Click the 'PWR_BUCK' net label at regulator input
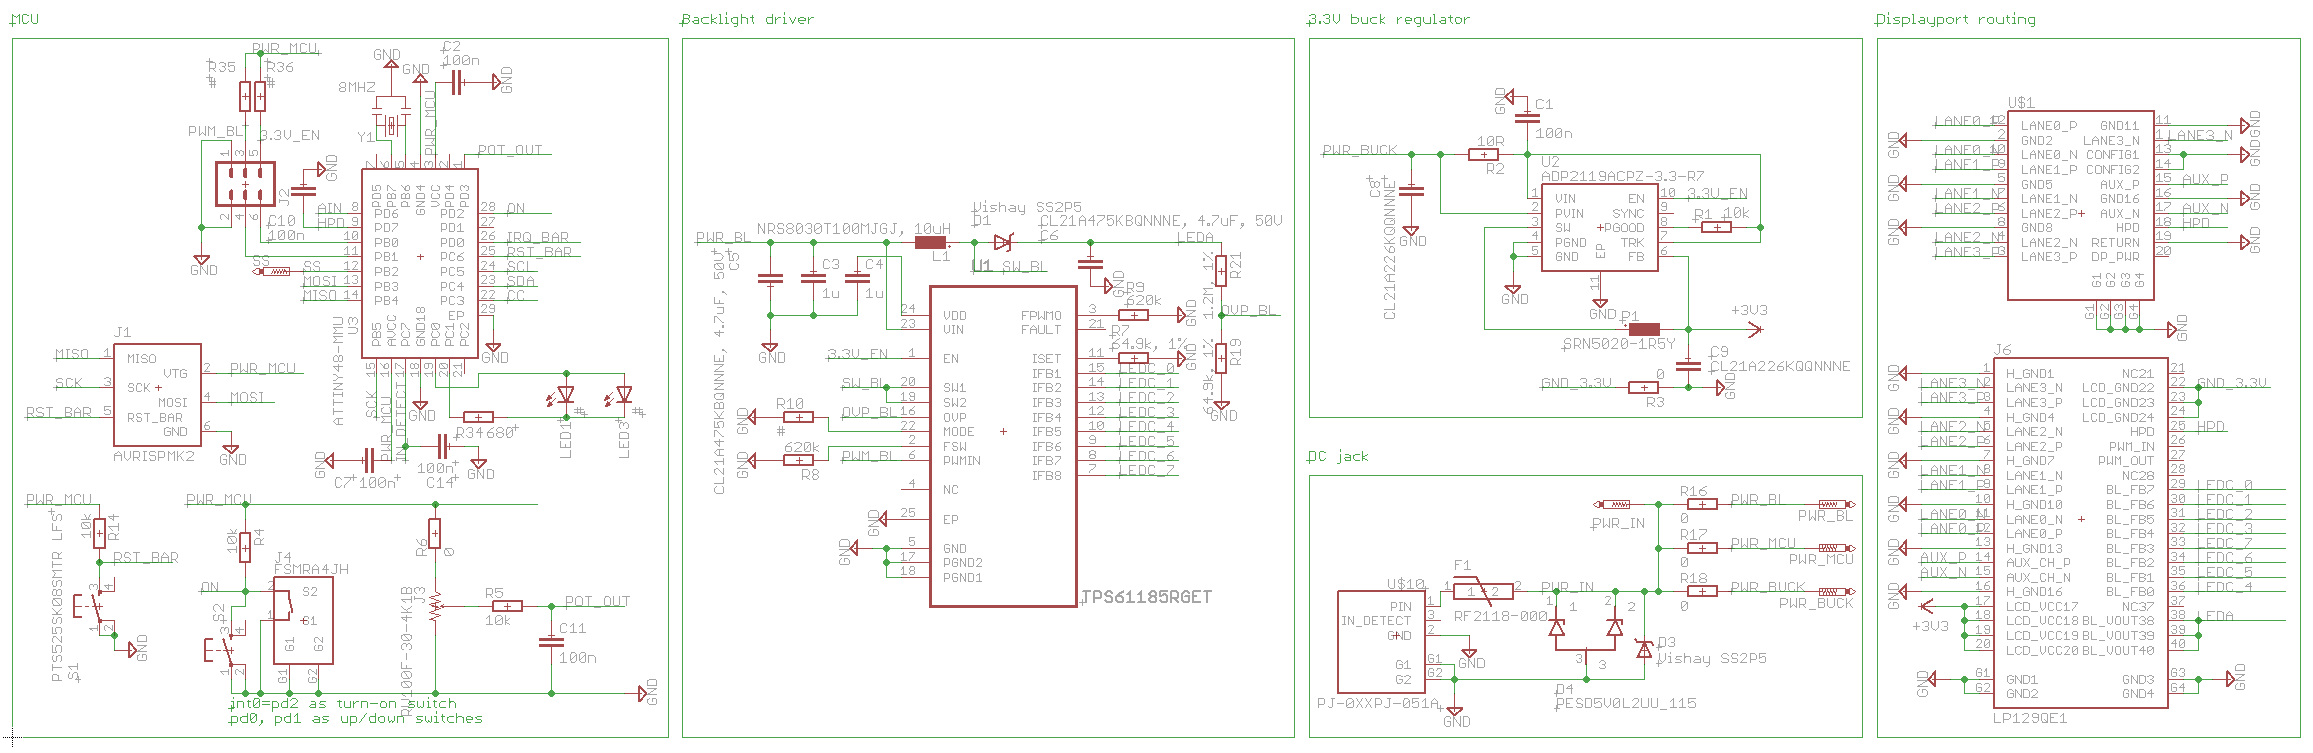 (1360, 150)
